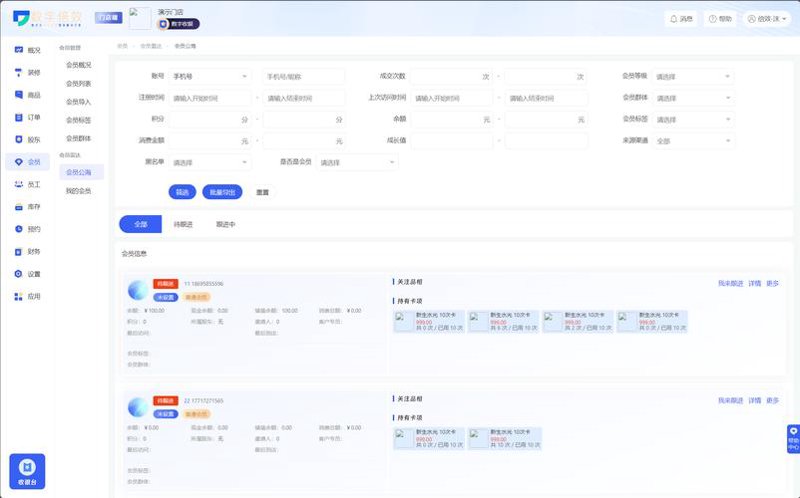Open 详情 for member 18695855596
Viewport: 800px width, 498px height.
(x=755, y=284)
